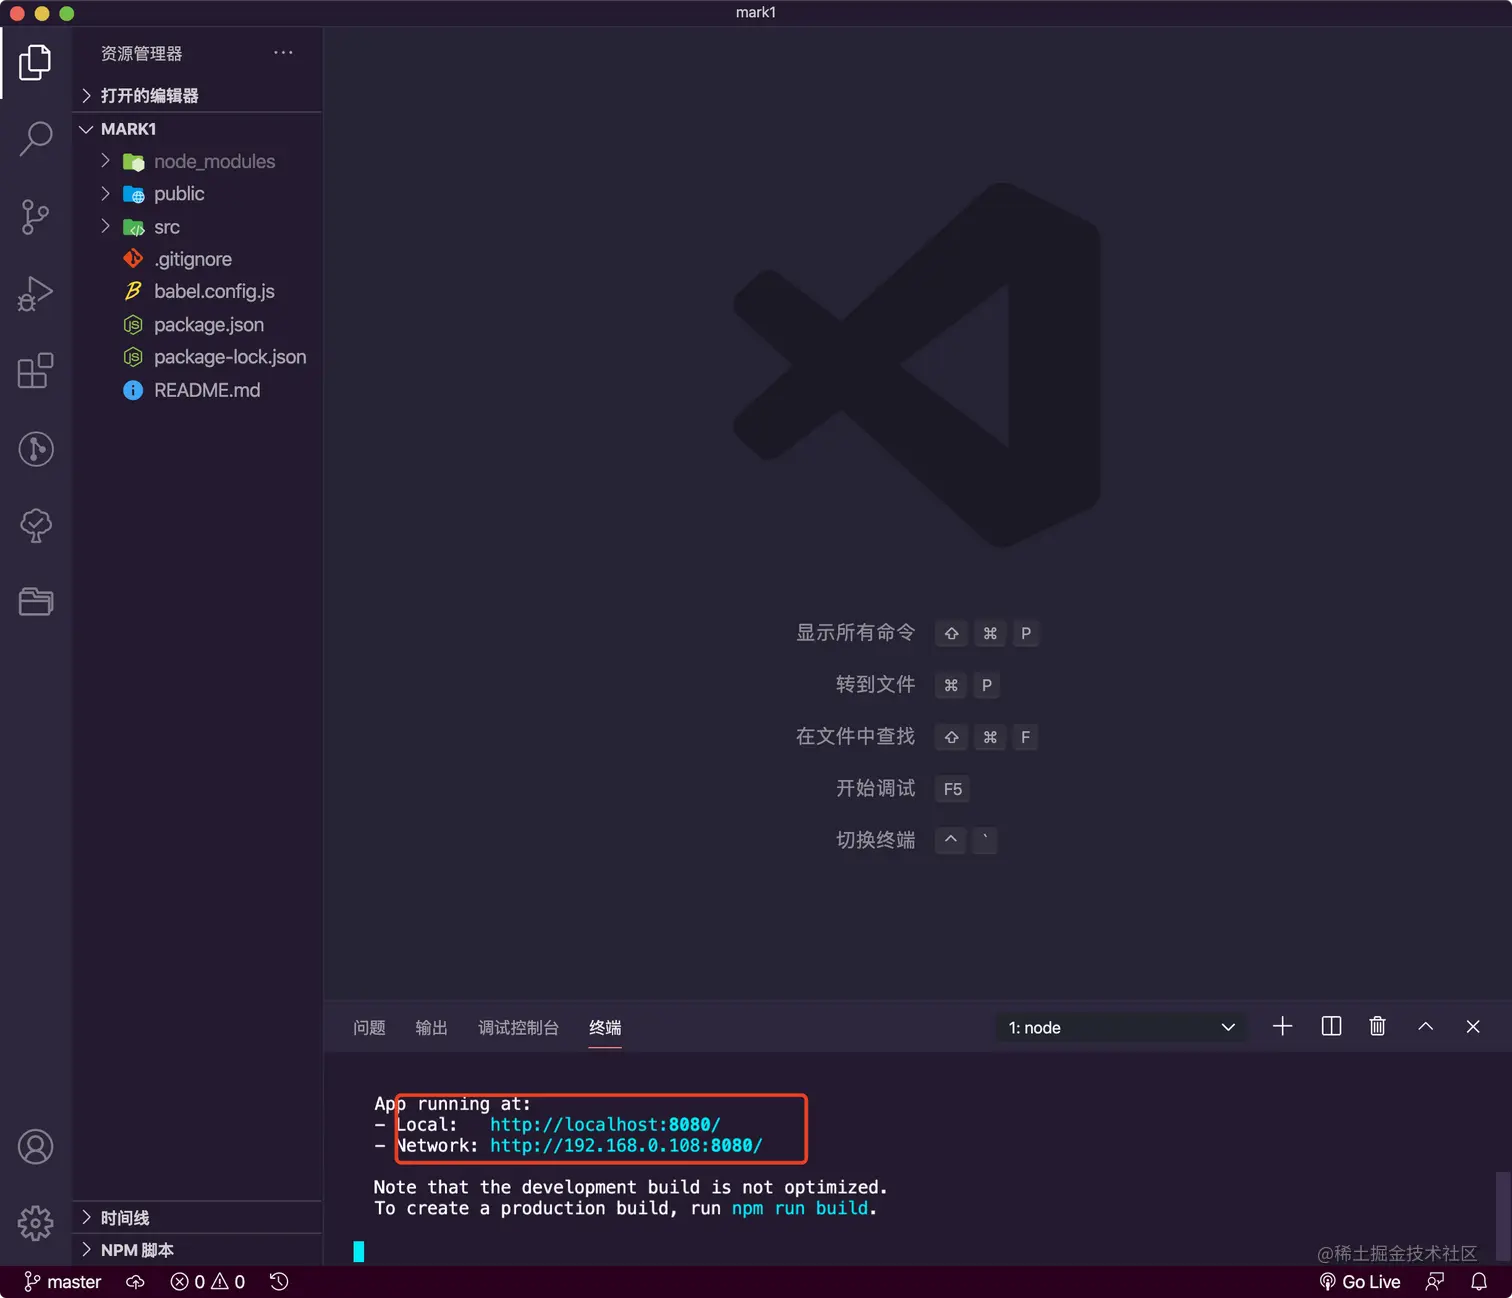Click 'npm run build' text in terminal
Viewport: 1512px width, 1298px height.
pyautogui.click(x=800, y=1208)
